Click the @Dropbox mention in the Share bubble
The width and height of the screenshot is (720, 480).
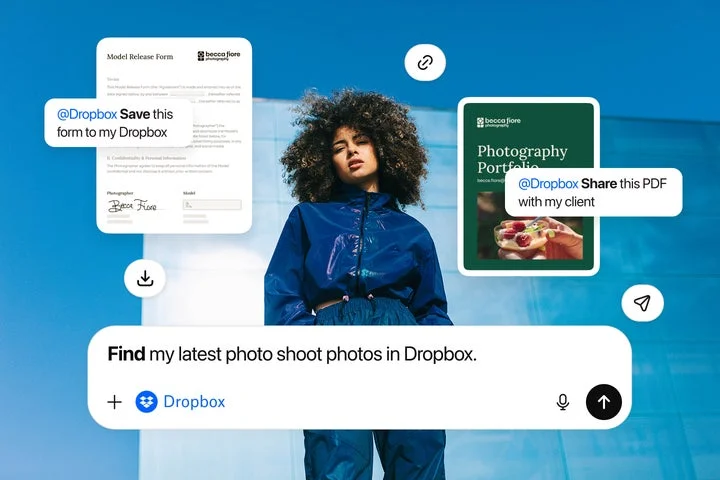pyautogui.click(x=548, y=183)
